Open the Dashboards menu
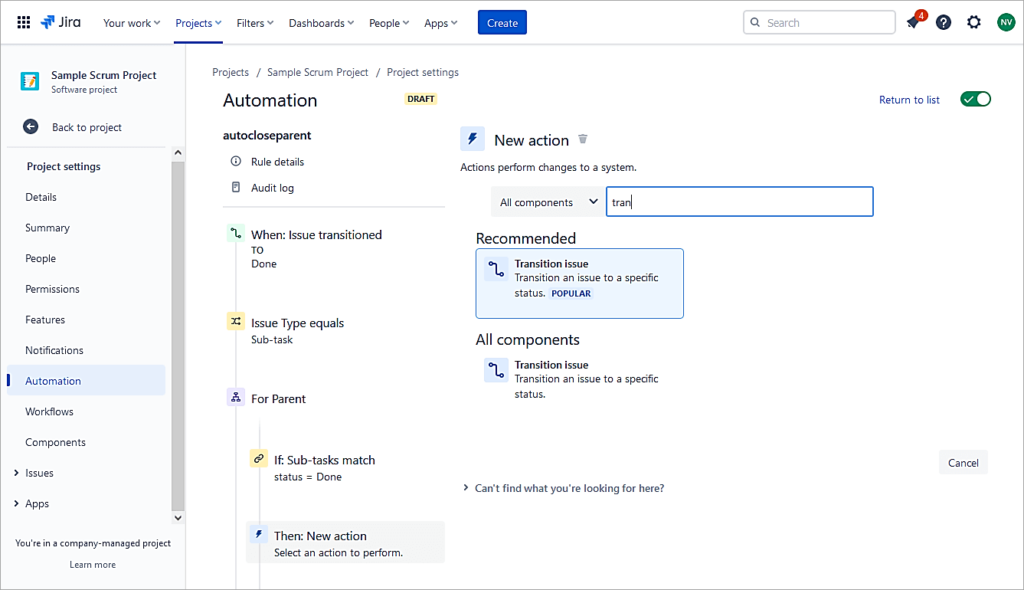 pos(322,23)
